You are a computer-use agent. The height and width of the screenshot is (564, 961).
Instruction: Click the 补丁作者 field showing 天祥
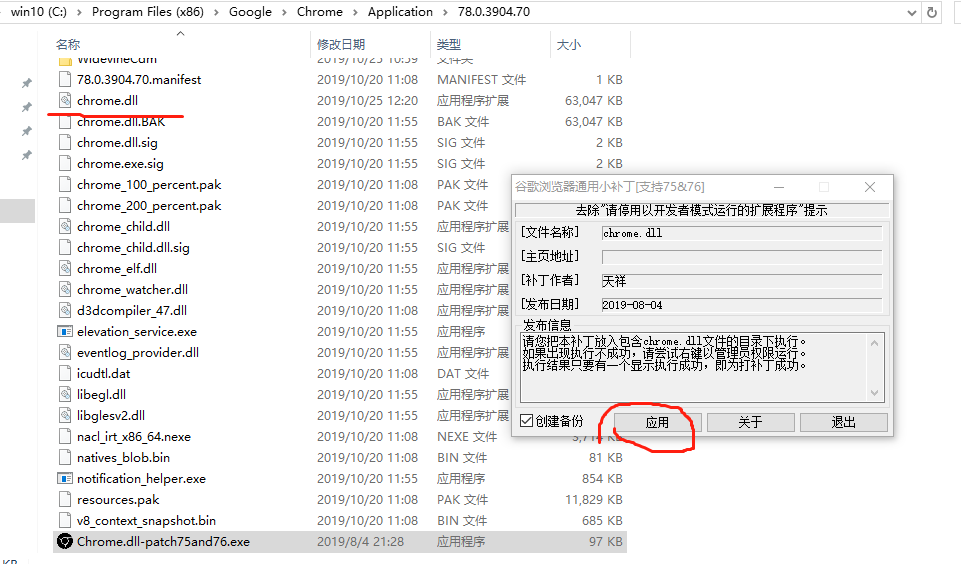point(742,281)
